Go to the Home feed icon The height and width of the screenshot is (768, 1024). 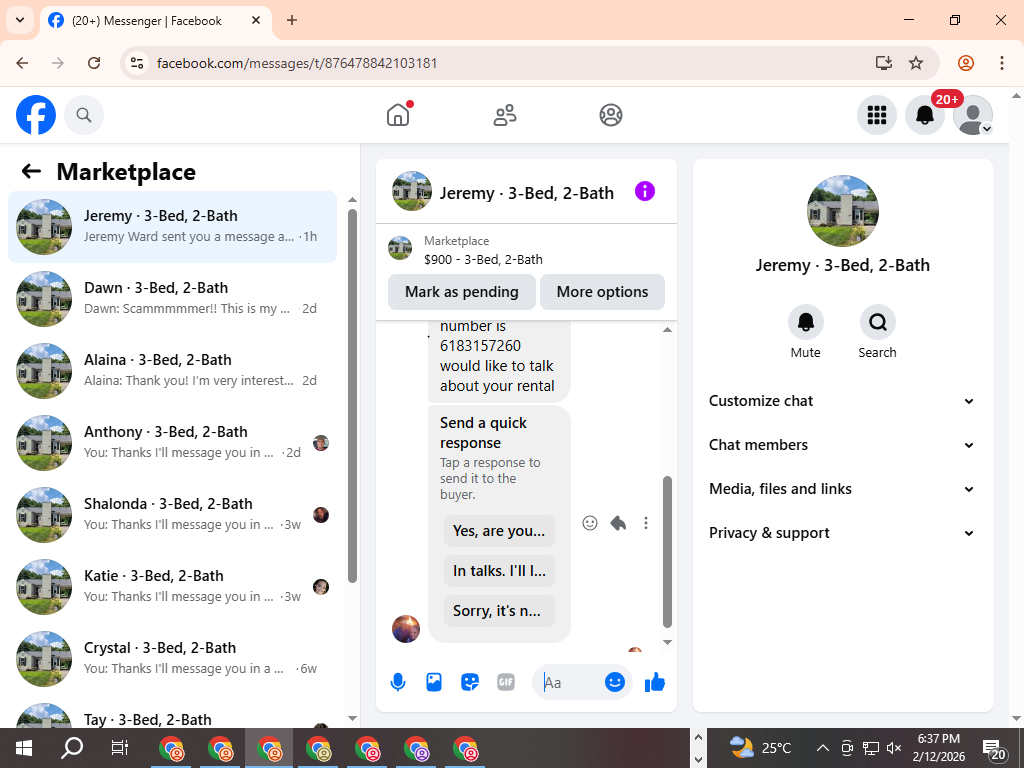pyautogui.click(x=398, y=115)
